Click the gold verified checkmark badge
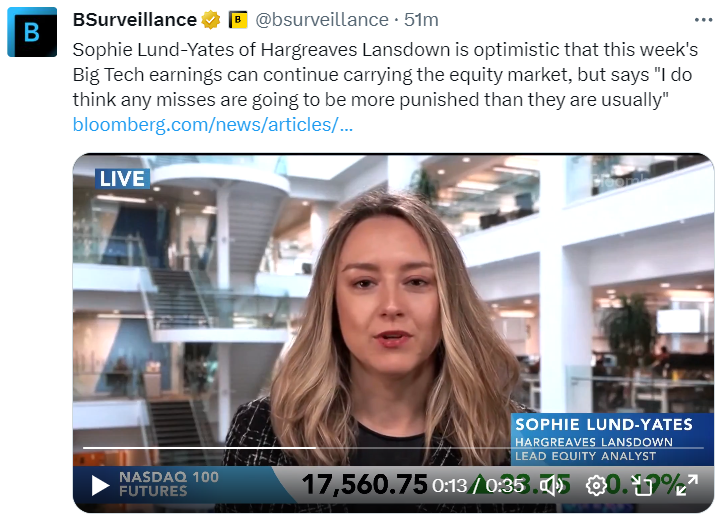Image resolution: width=724 pixels, height=525 pixels. [x=211, y=20]
